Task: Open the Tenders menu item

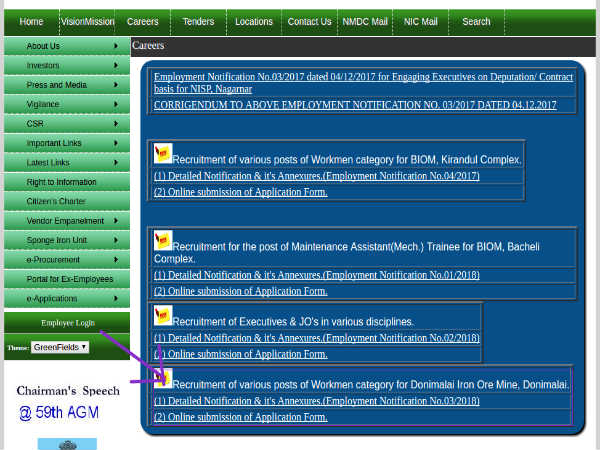Action: [x=198, y=22]
